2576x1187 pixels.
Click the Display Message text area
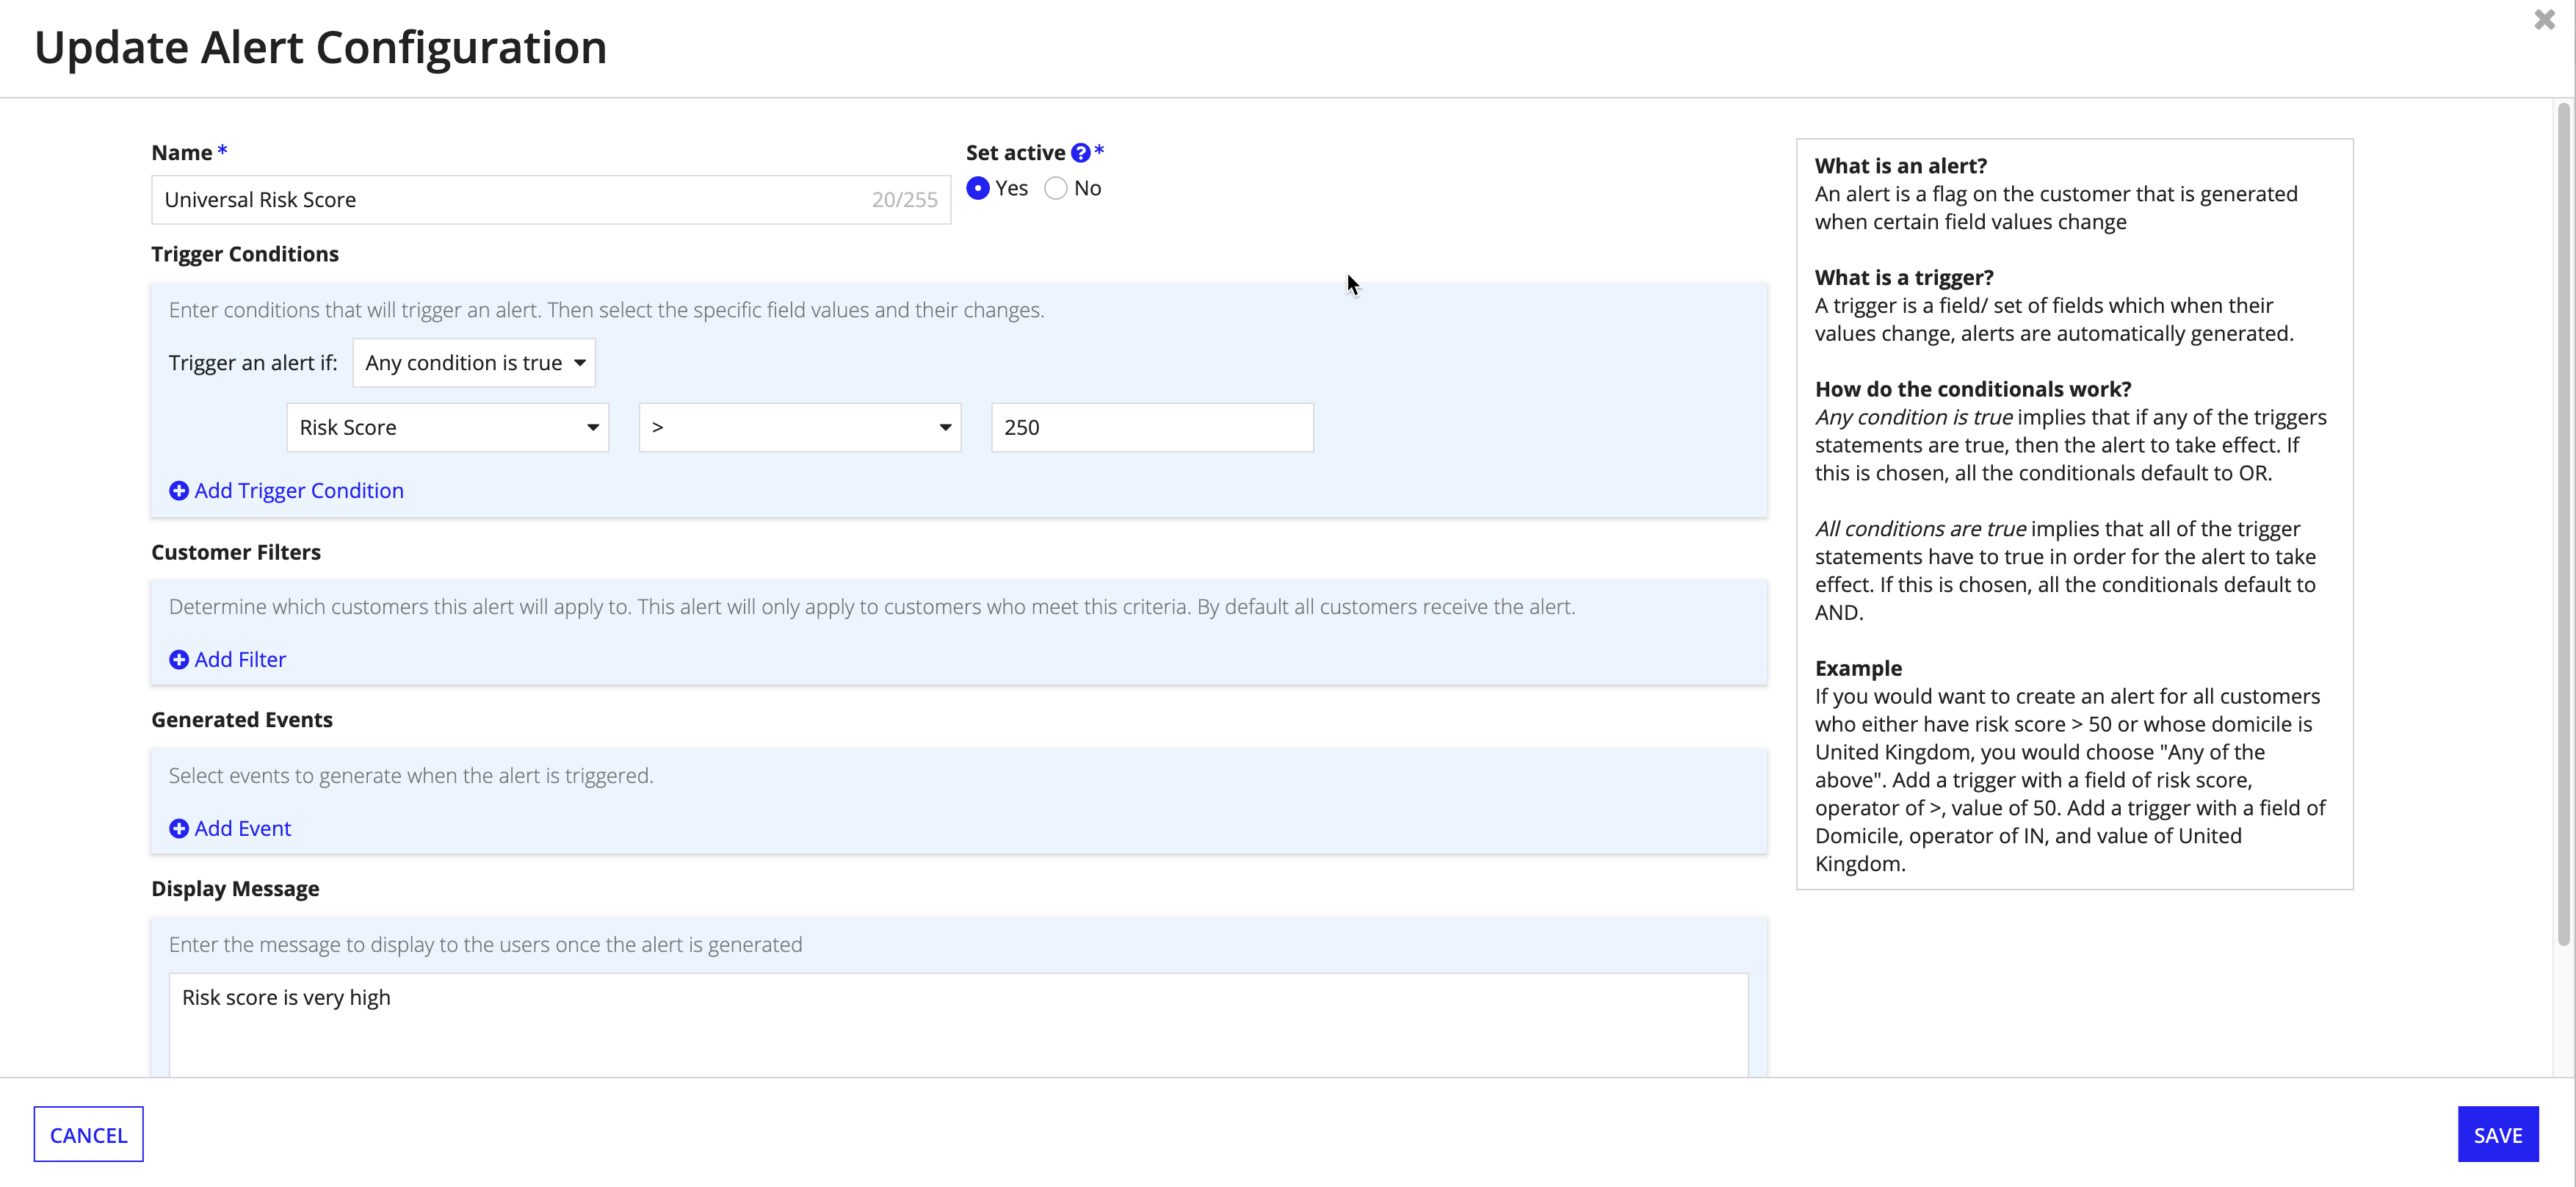(x=958, y=1025)
